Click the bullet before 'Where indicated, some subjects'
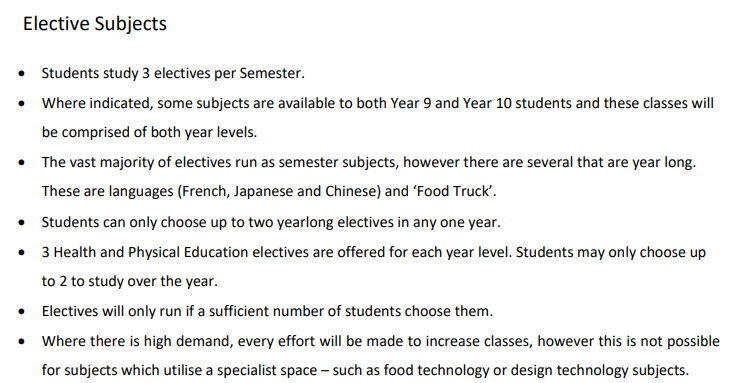Image resolution: width=734 pixels, height=383 pixels. click(22, 104)
